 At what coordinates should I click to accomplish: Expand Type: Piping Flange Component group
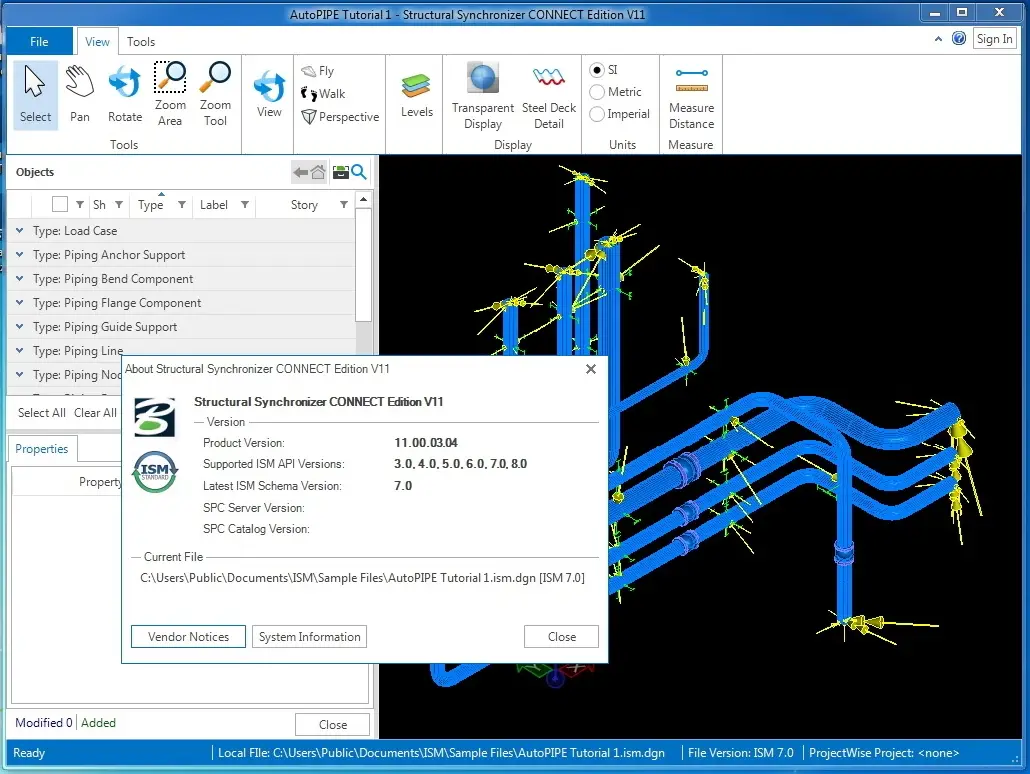click(20, 302)
